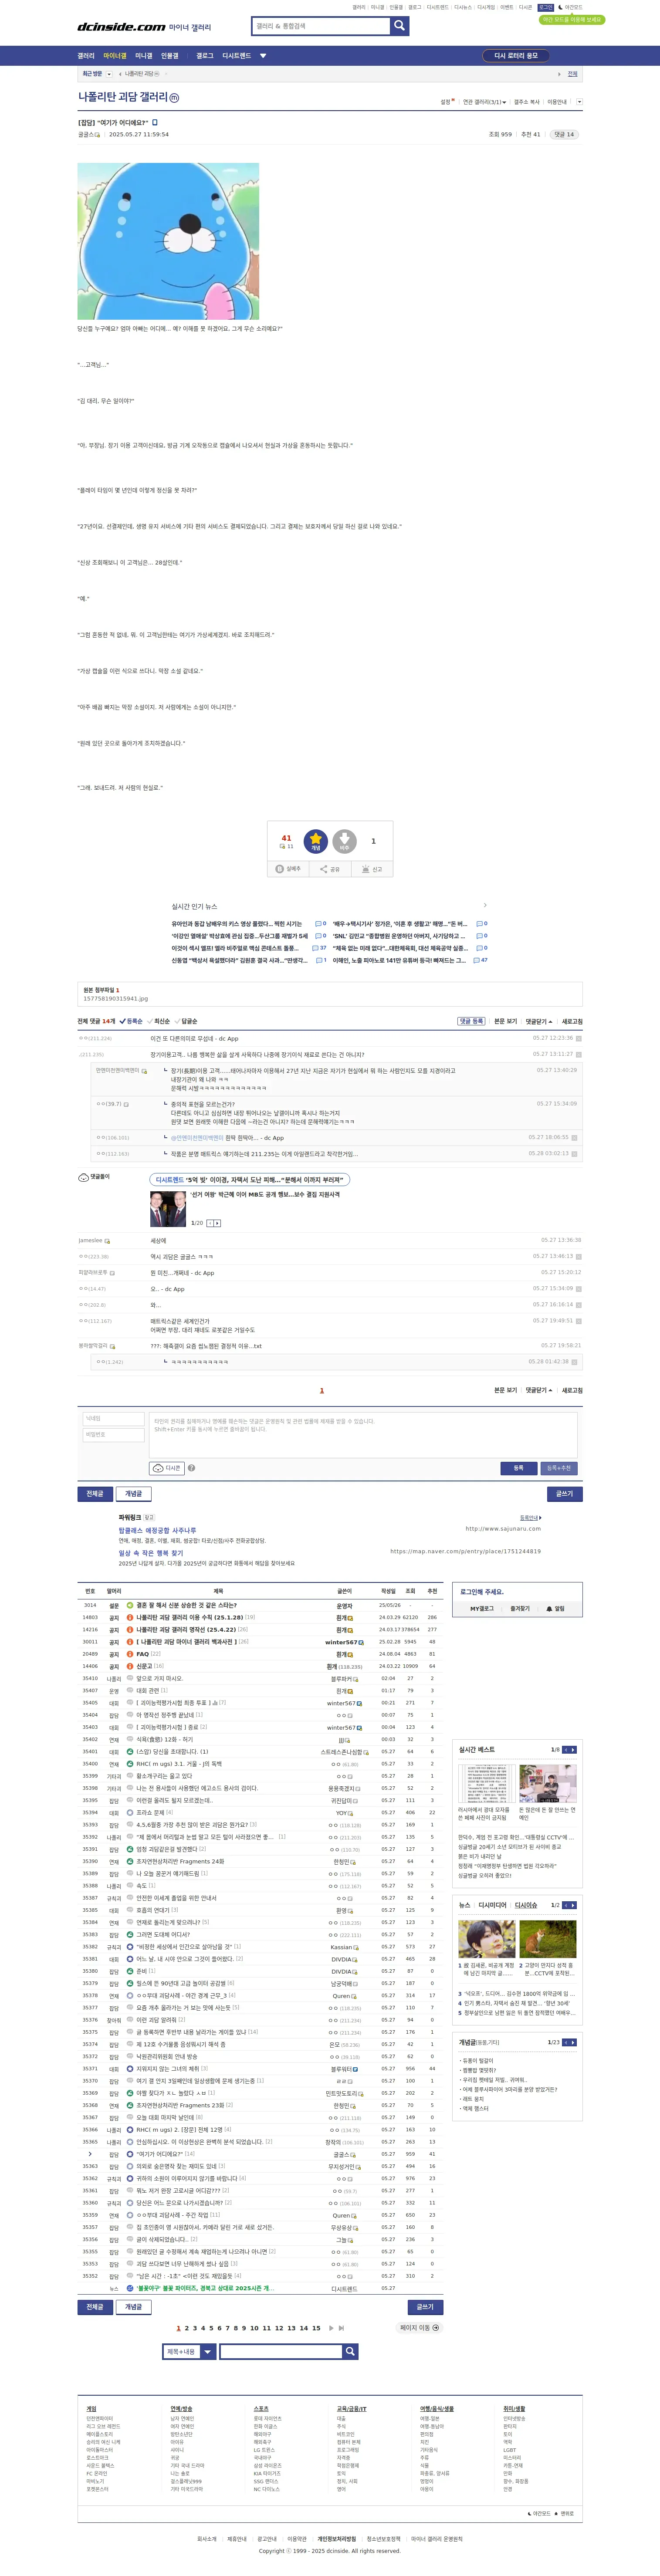Open the 갤로그 tab in navigation bar

pos(205,56)
